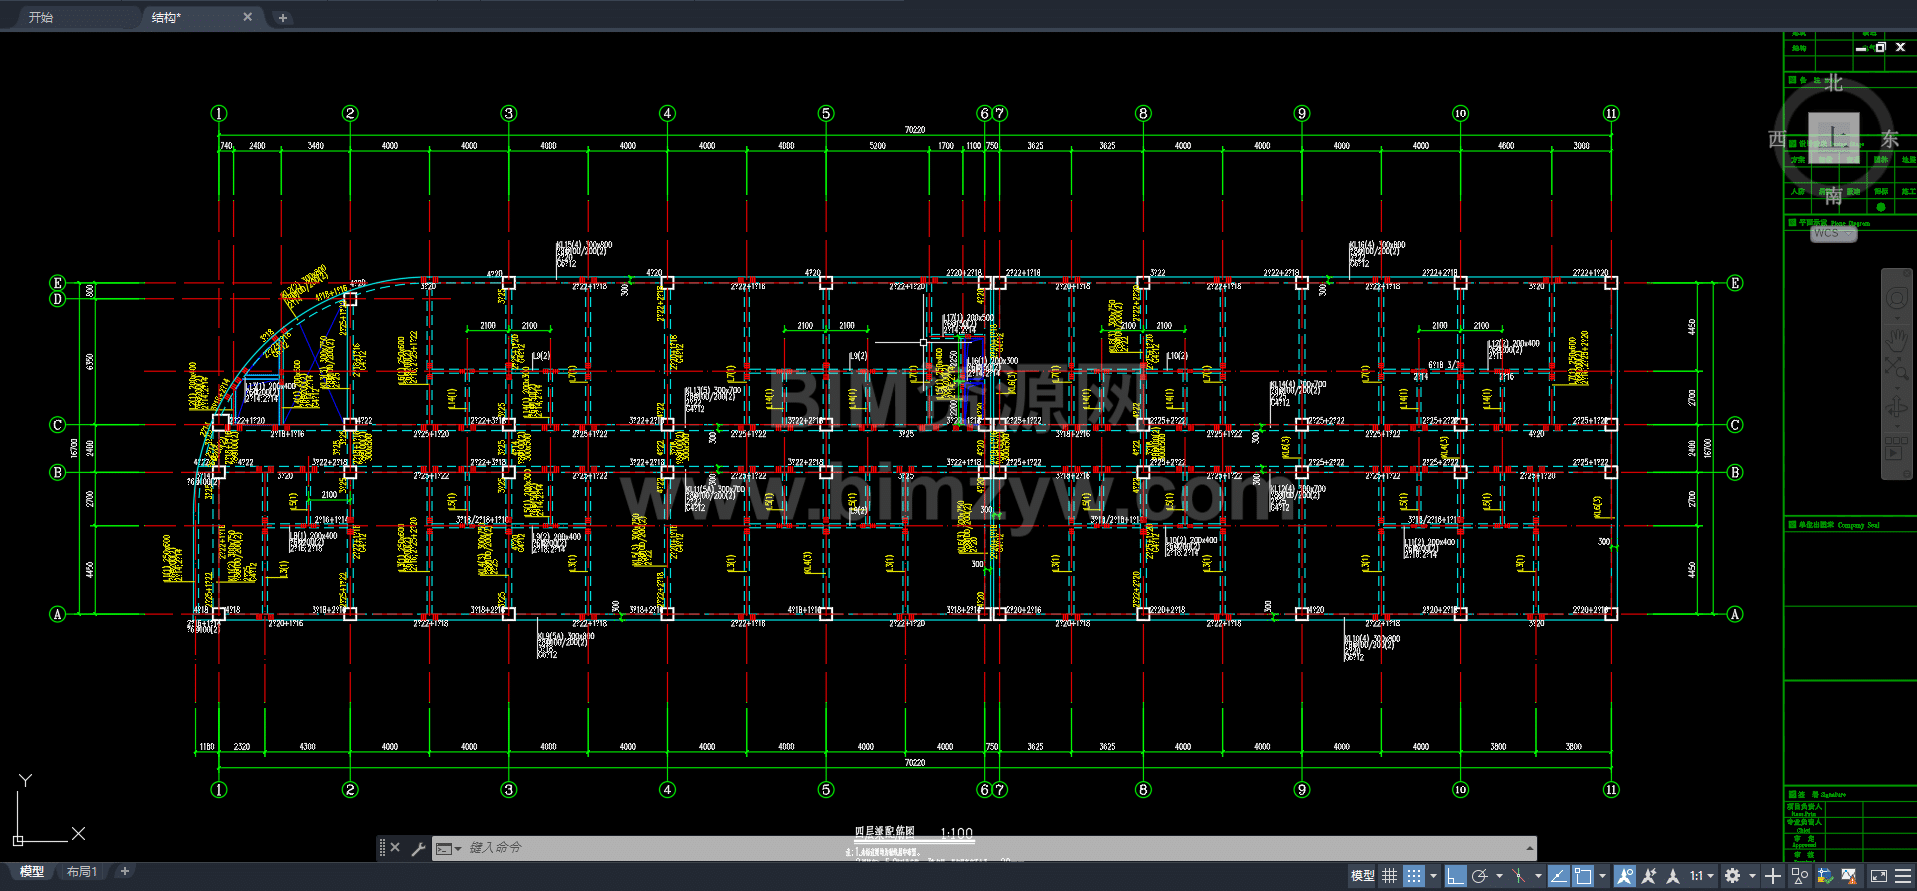Click the isometric drafting icon
This screenshot has width=1917, height=891.
pyautogui.click(x=1518, y=876)
